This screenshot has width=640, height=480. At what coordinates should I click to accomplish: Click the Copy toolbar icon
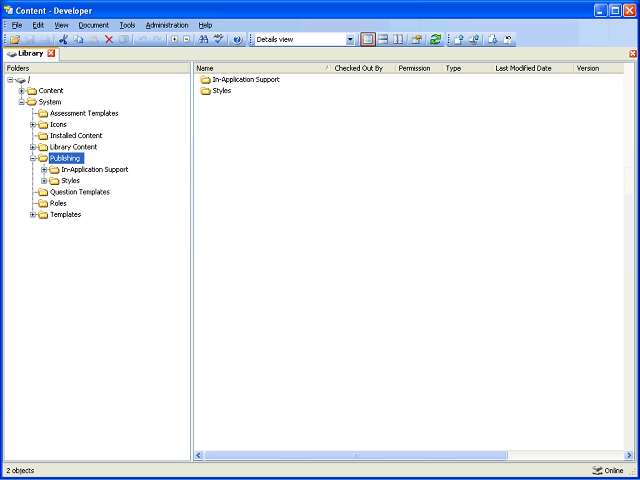tap(78, 40)
